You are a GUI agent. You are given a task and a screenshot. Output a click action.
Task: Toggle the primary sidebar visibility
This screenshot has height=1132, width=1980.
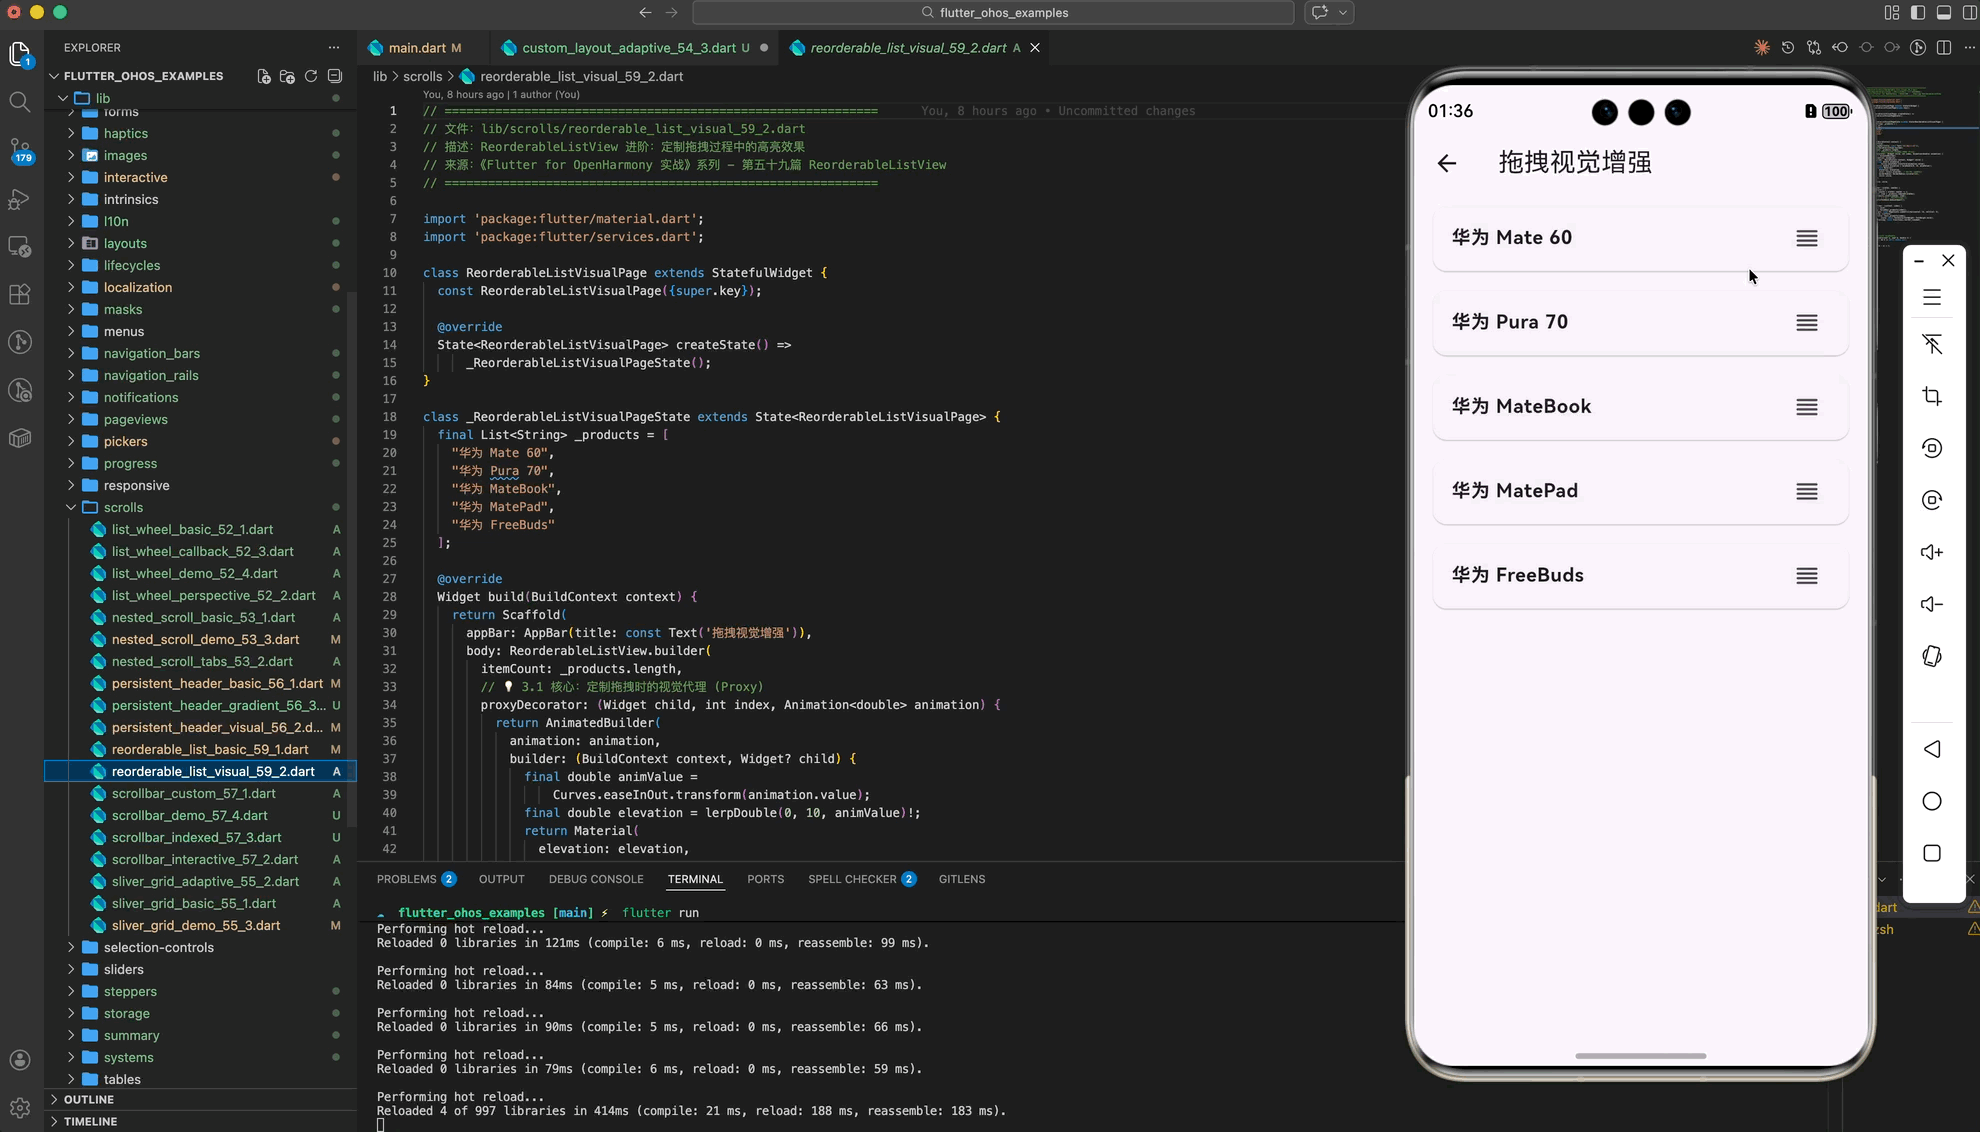[x=1917, y=13]
